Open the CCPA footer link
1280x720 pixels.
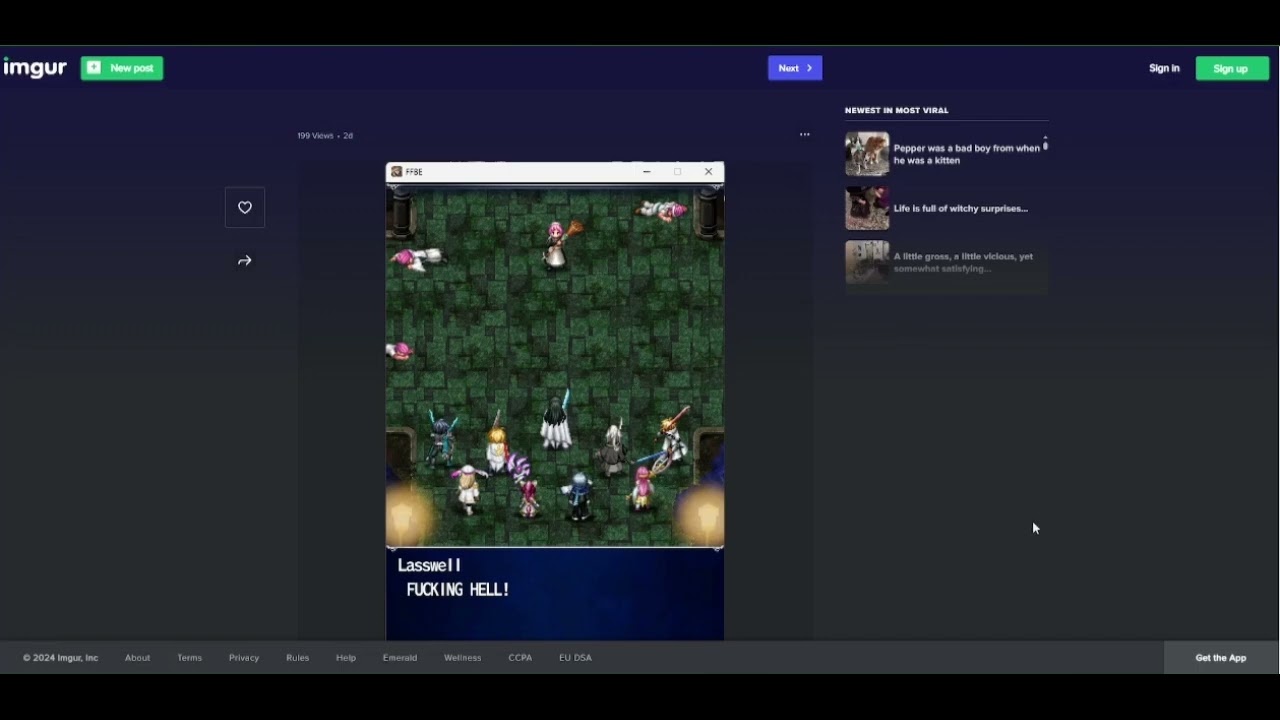point(520,658)
